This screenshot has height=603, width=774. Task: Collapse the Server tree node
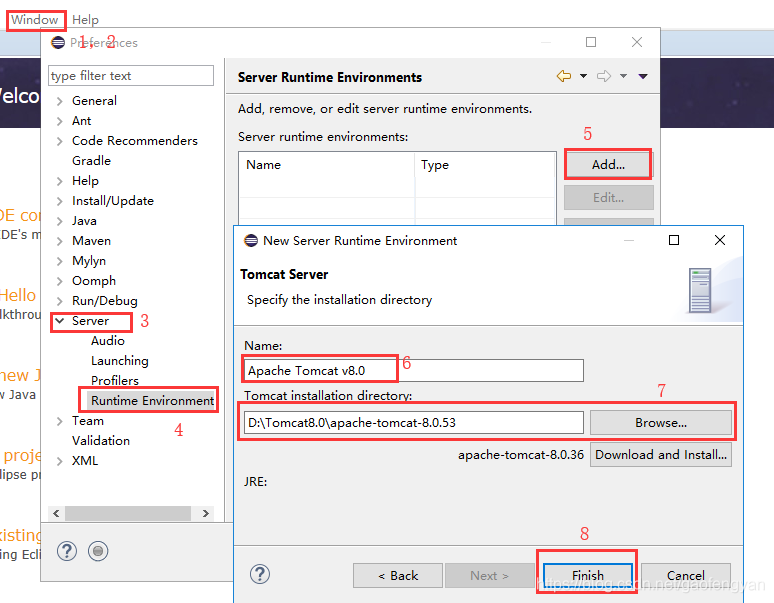tap(60, 321)
